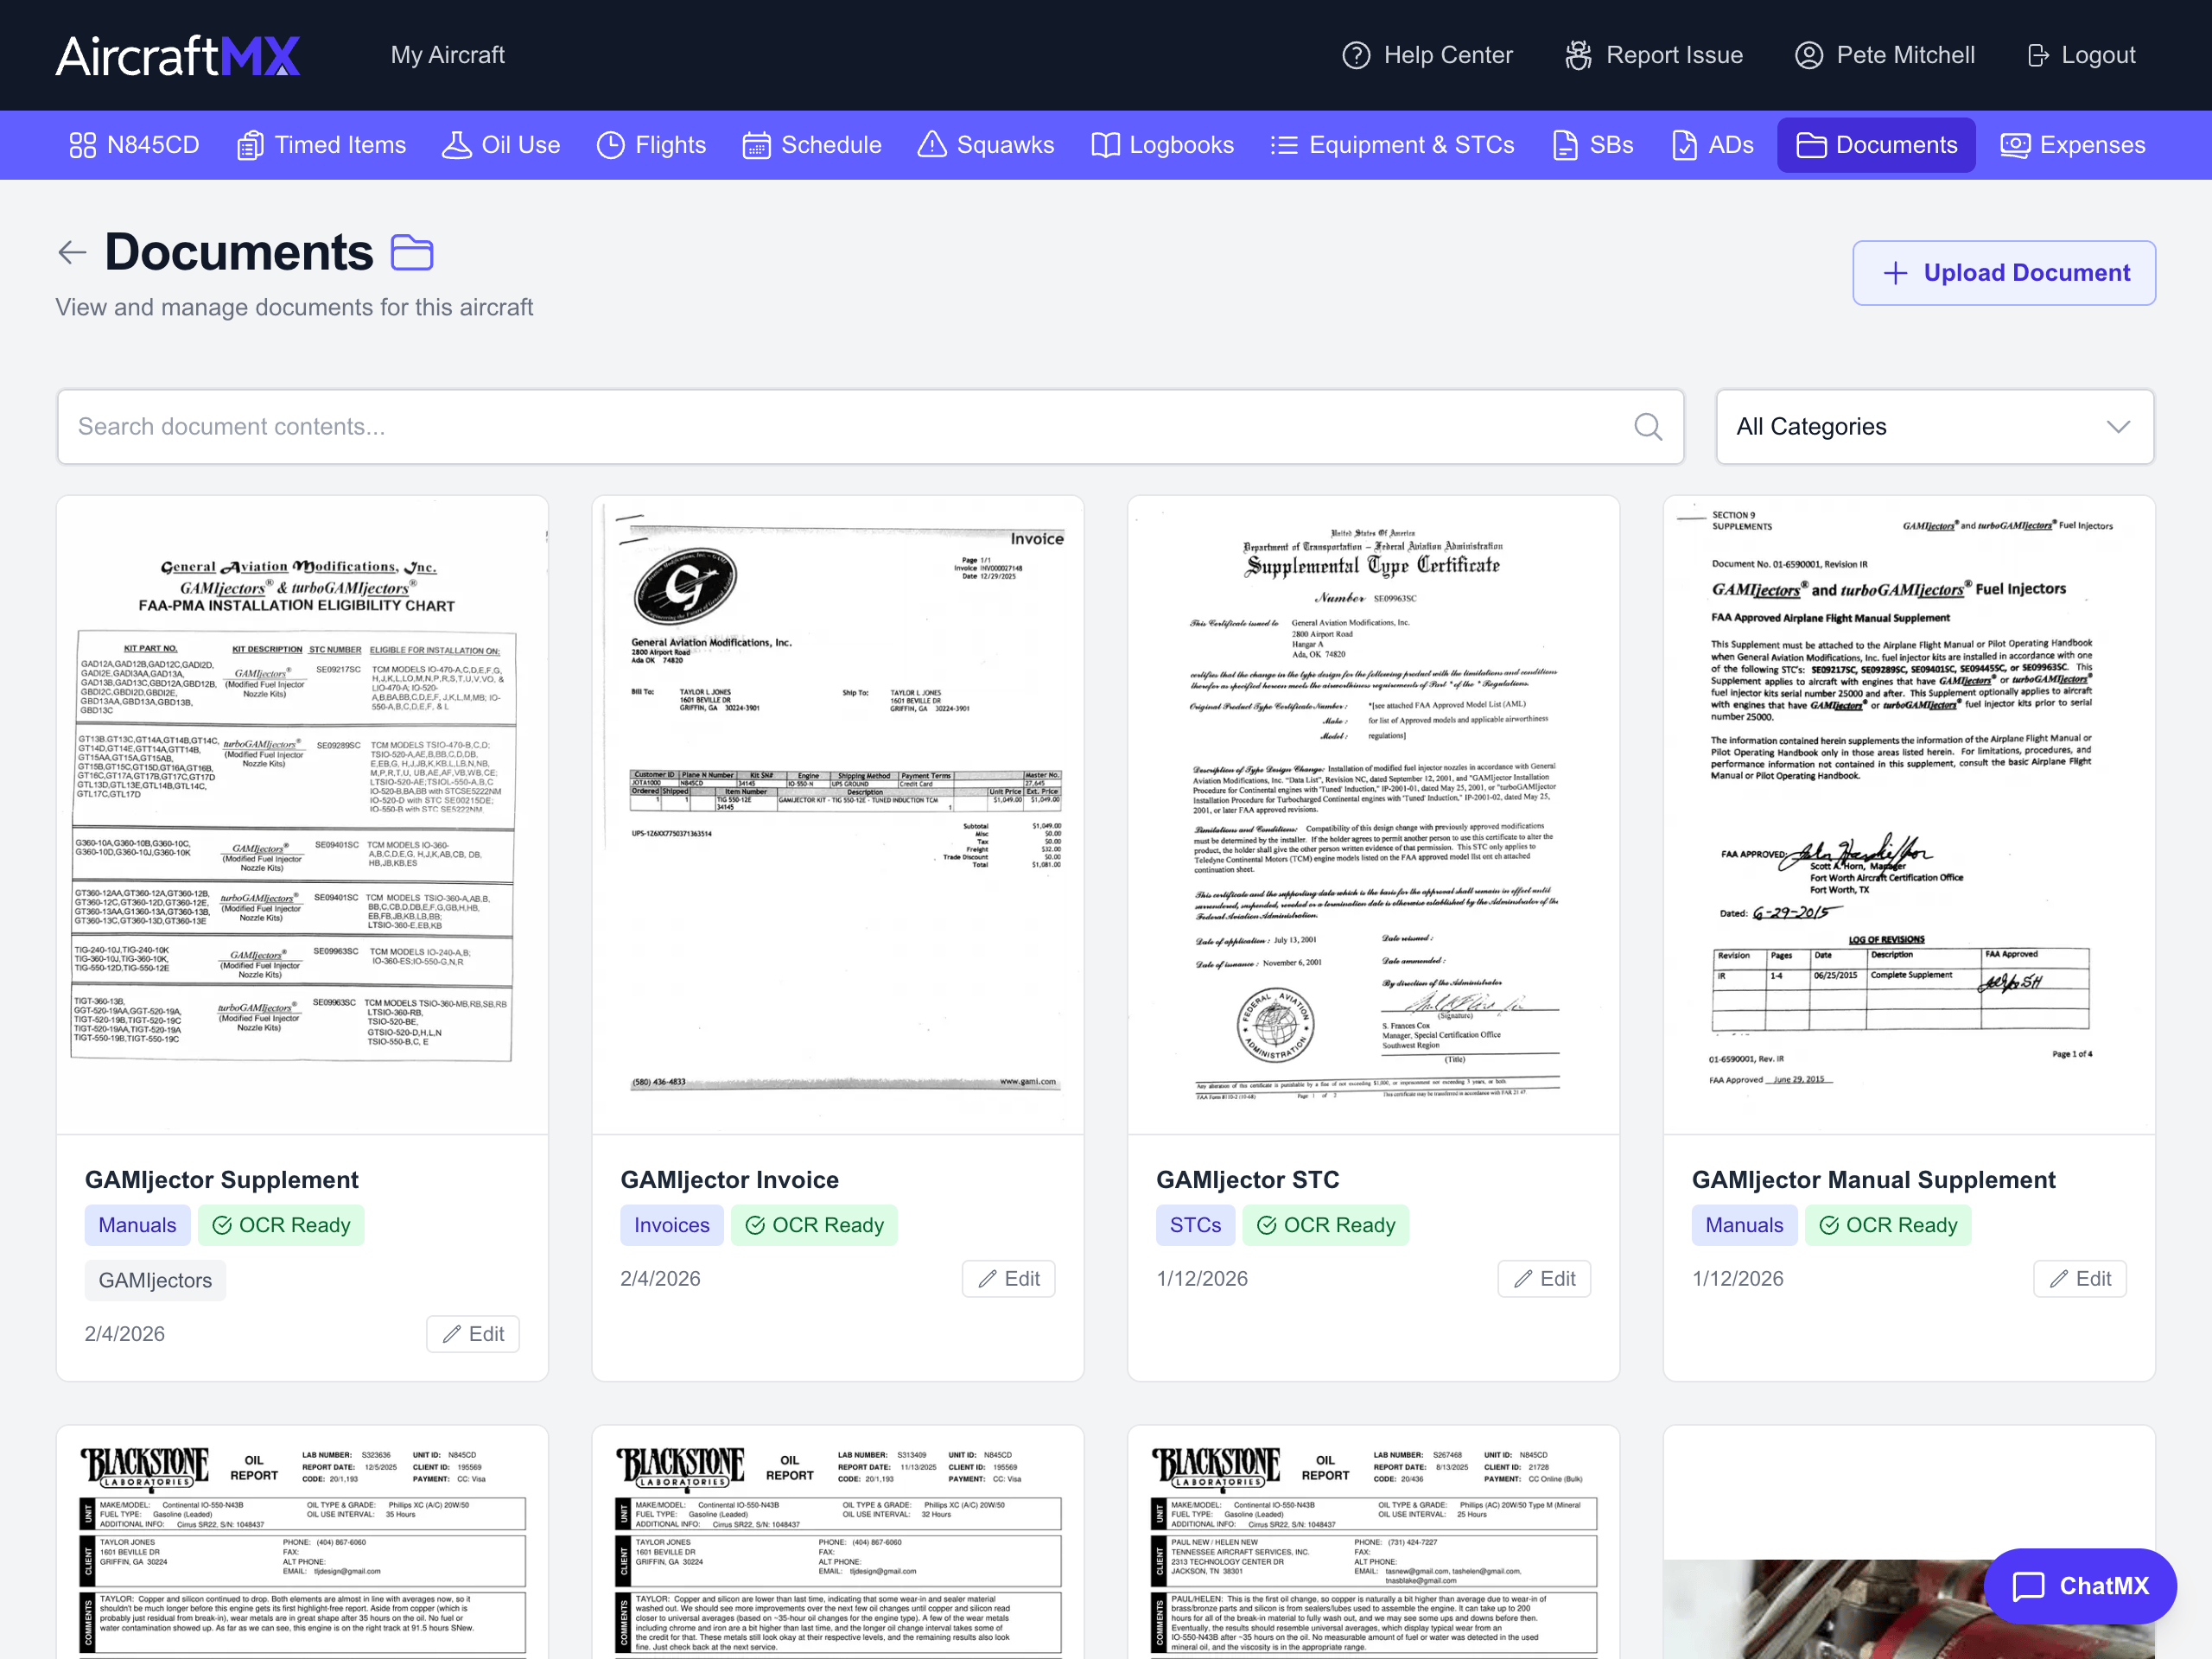Click the Logout link
The width and height of the screenshot is (2212, 1659).
pos(2081,55)
